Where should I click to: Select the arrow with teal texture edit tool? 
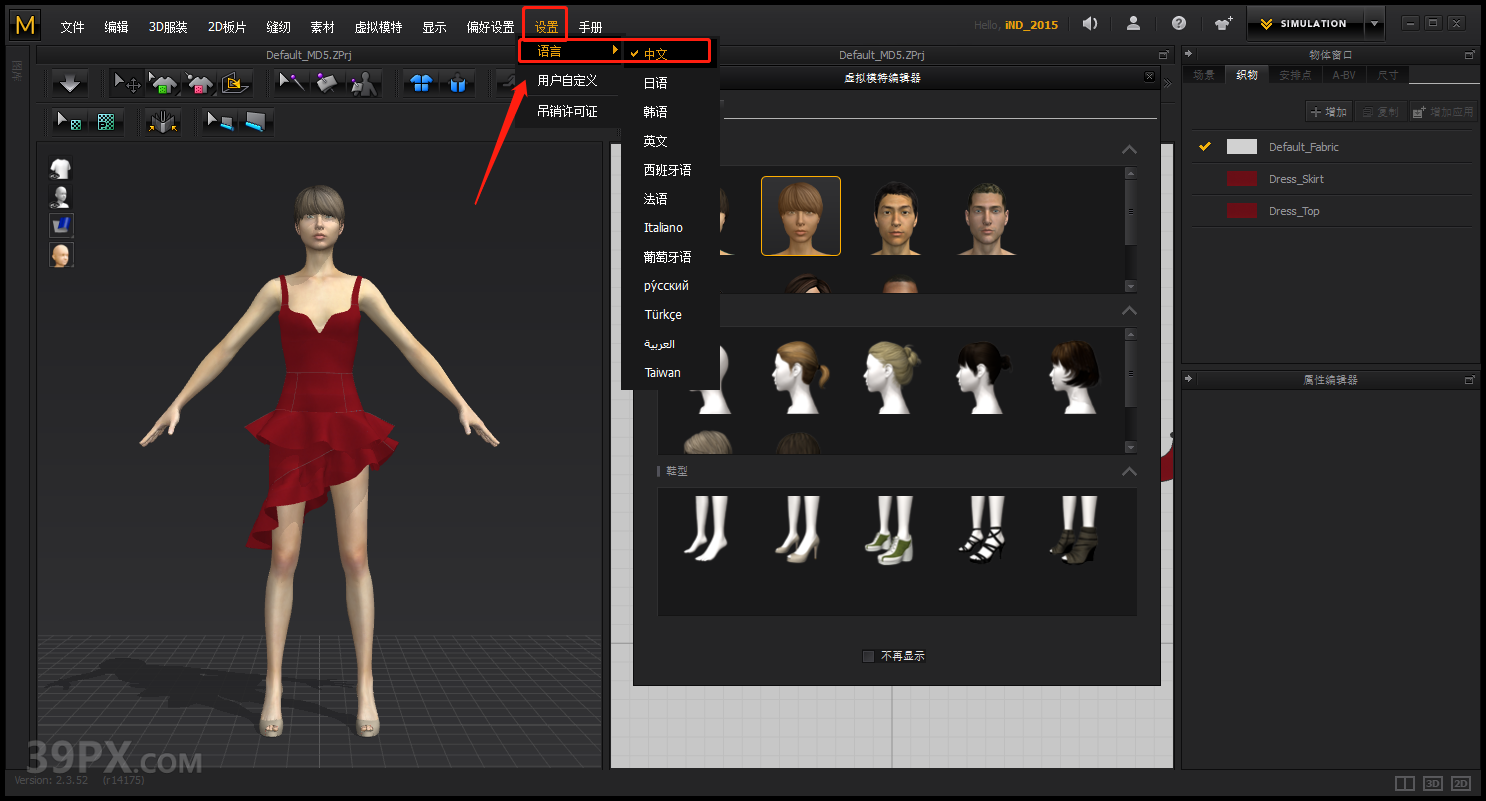tap(70, 122)
